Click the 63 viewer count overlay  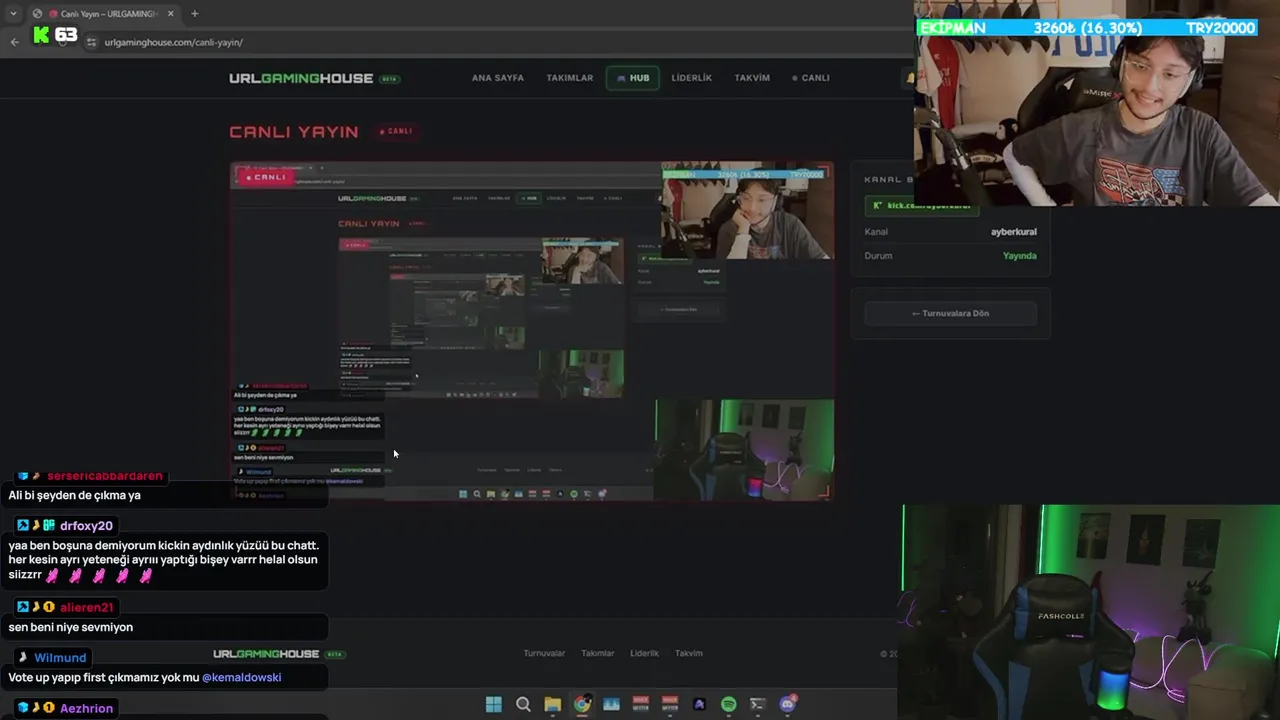(x=66, y=35)
